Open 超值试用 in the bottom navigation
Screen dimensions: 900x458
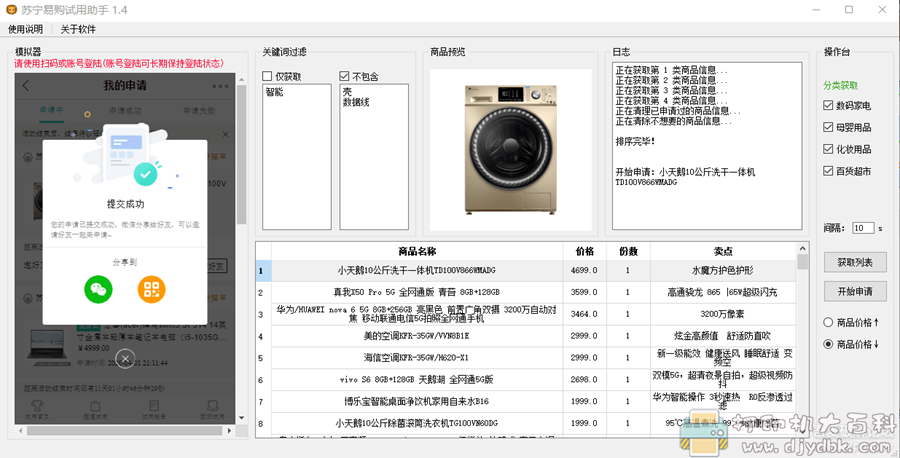pyautogui.click(x=95, y=410)
